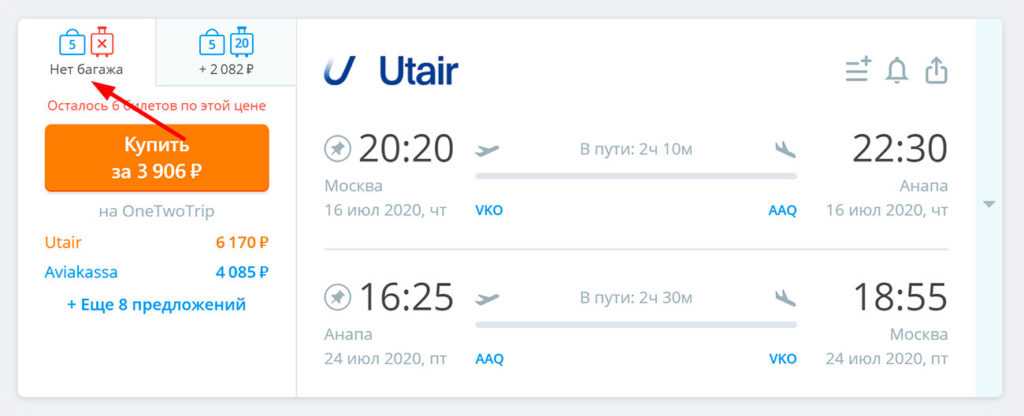Click the price alert bell icon
The height and width of the screenshot is (416, 1024).
(897, 70)
